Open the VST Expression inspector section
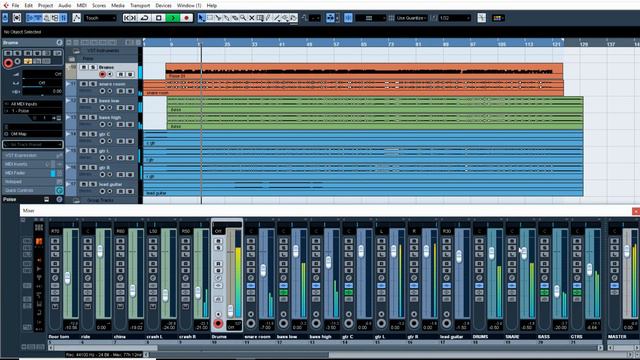The width and height of the screenshot is (640, 360). click(33, 156)
